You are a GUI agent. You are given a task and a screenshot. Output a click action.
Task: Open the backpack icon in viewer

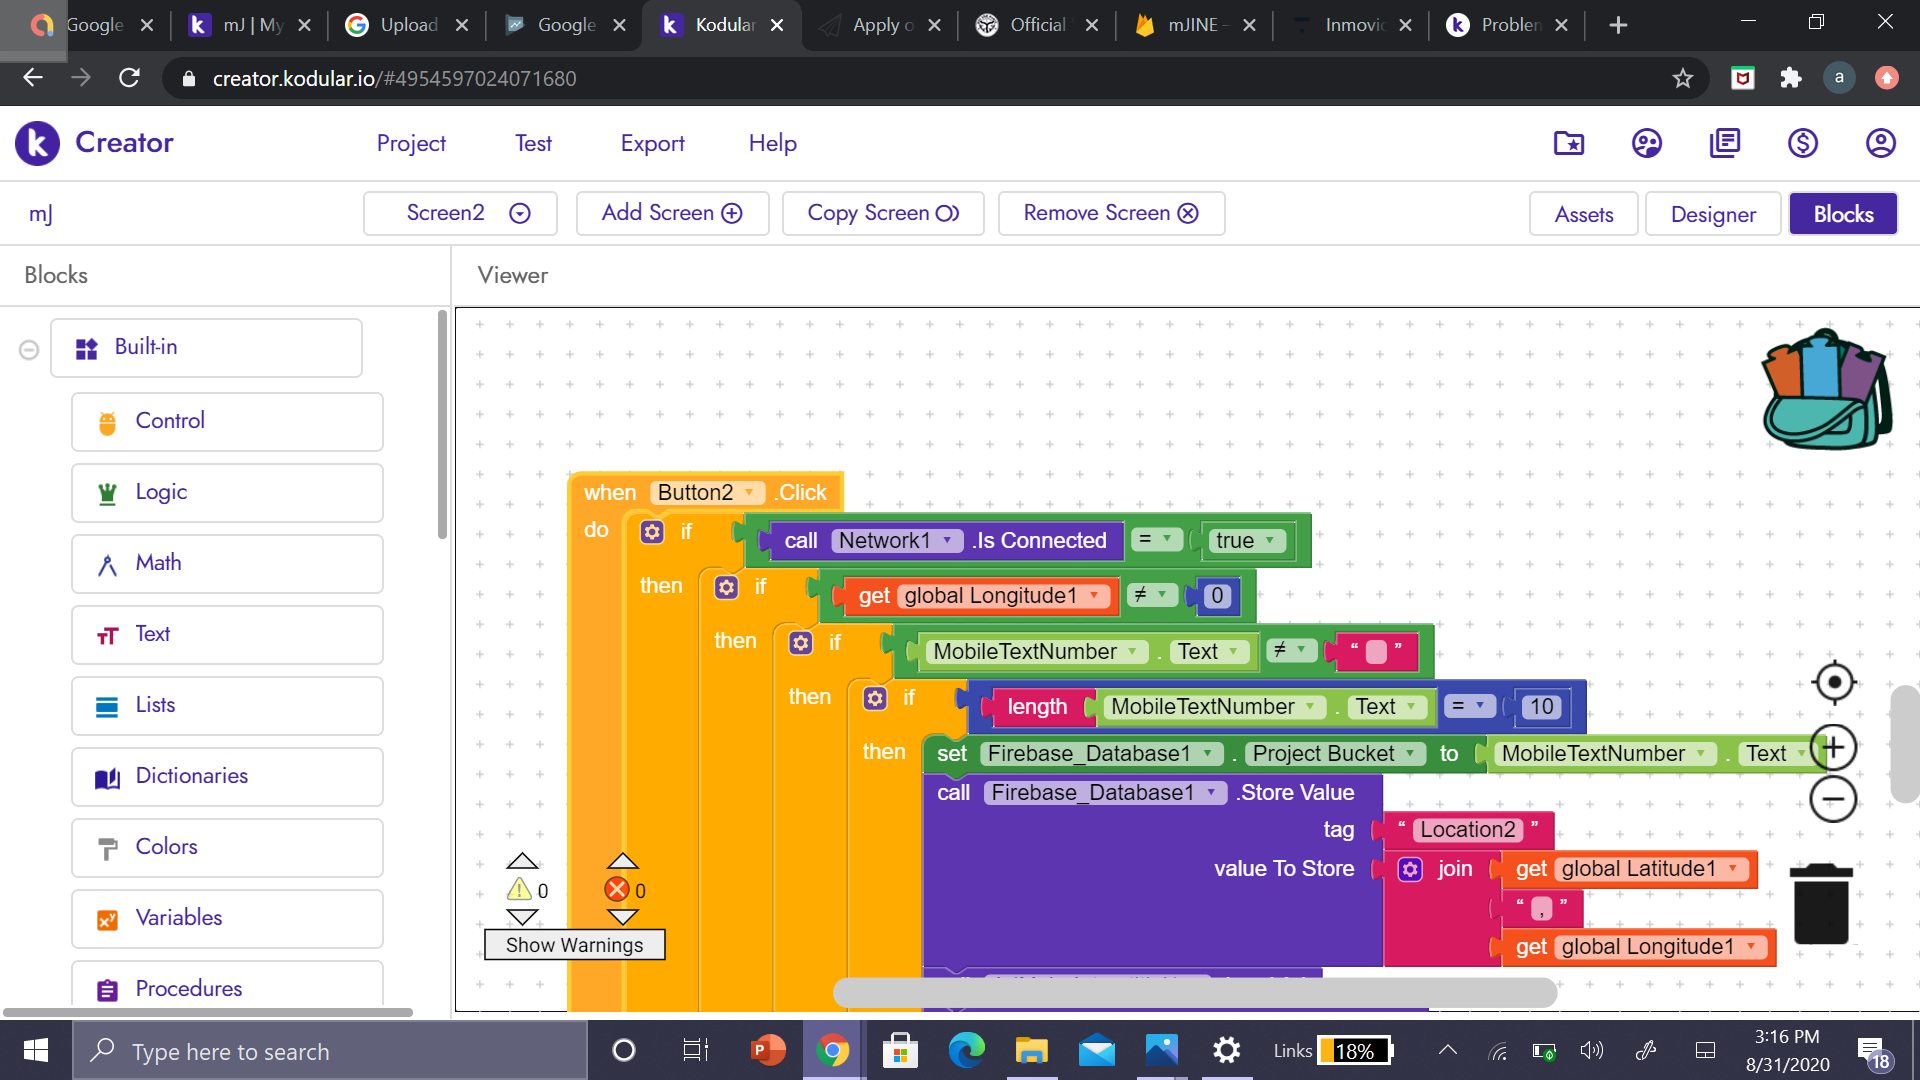point(1826,390)
